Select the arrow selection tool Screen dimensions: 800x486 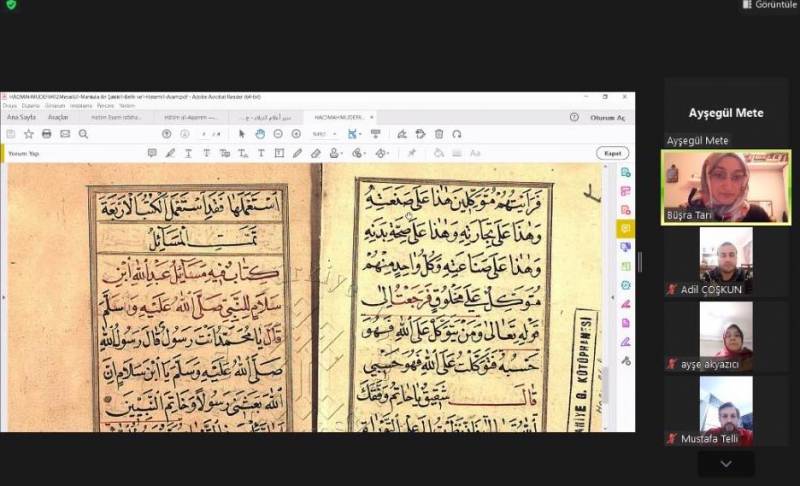pyautogui.click(x=241, y=134)
